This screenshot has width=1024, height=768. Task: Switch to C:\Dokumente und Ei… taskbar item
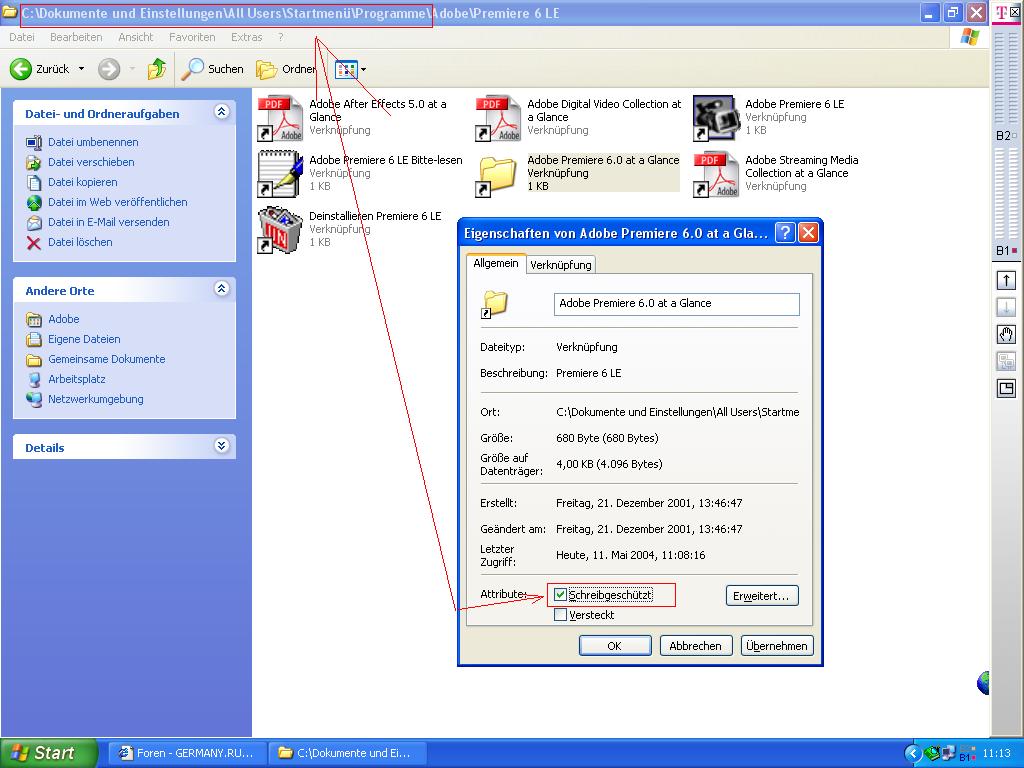[x=348, y=753]
